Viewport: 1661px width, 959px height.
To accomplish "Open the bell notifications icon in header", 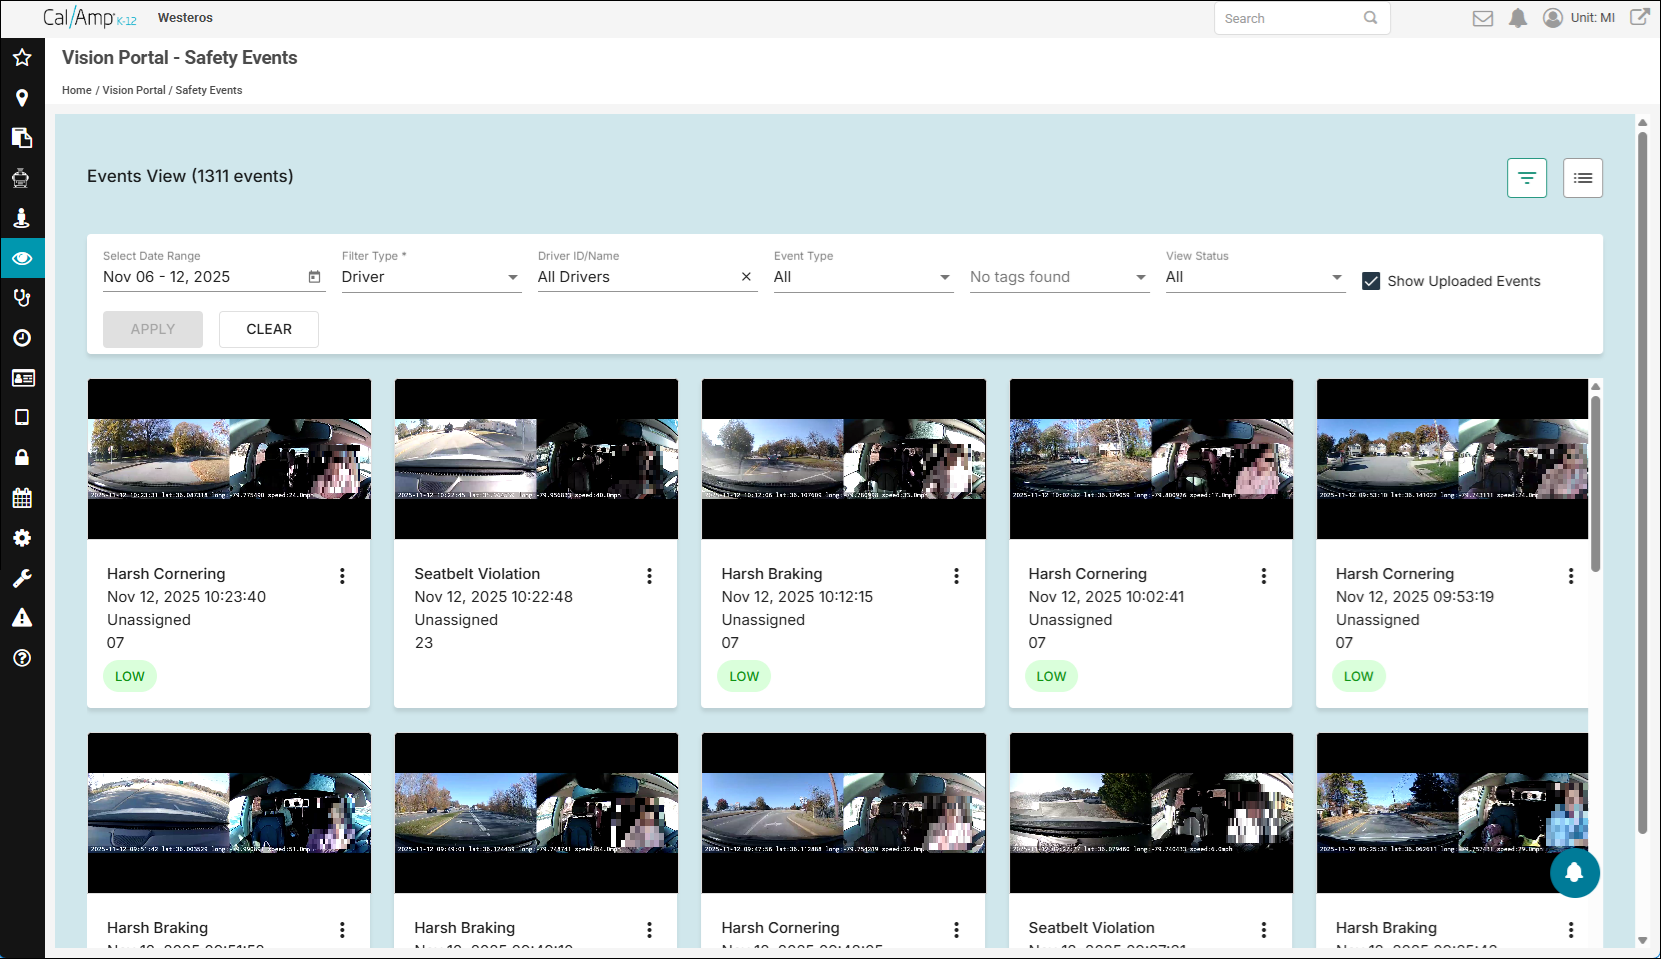I will pyautogui.click(x=1518, y=18).
